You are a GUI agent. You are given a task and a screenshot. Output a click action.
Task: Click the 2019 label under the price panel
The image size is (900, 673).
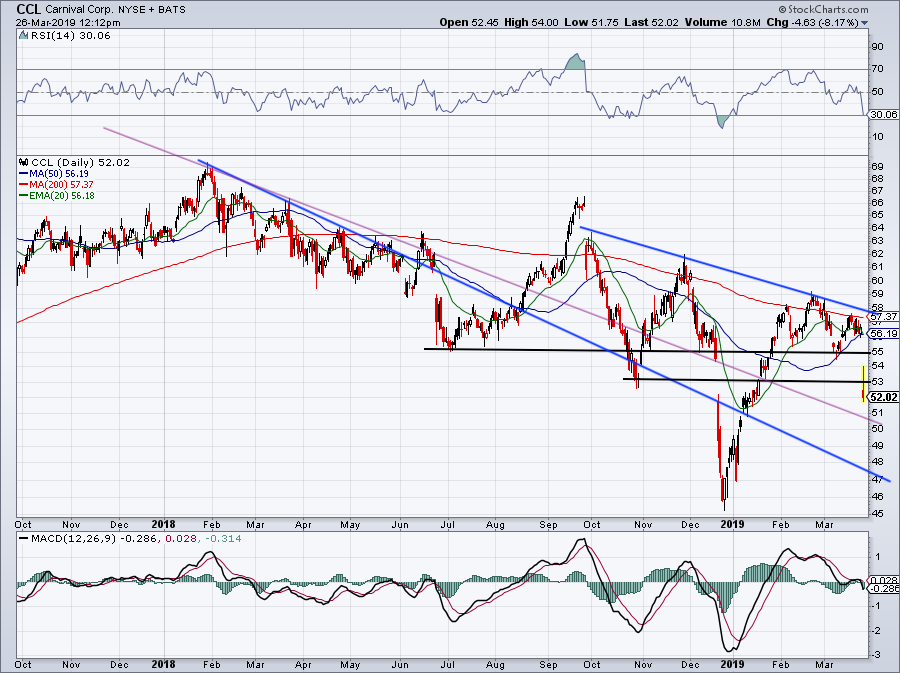[732, 524]
